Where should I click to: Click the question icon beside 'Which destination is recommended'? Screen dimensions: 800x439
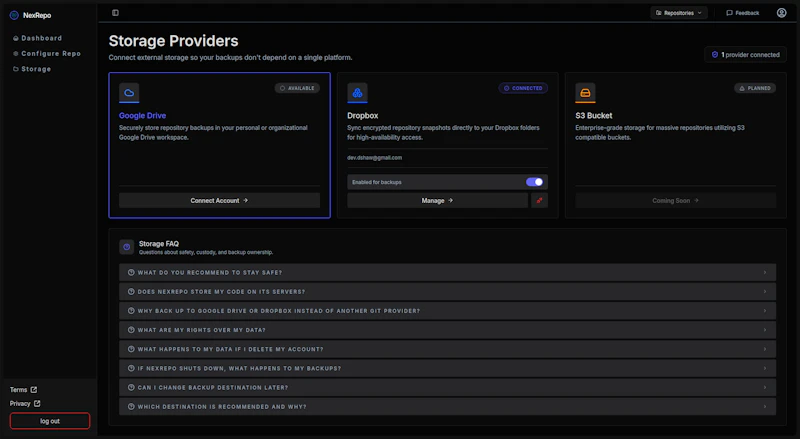coord(131,407)
